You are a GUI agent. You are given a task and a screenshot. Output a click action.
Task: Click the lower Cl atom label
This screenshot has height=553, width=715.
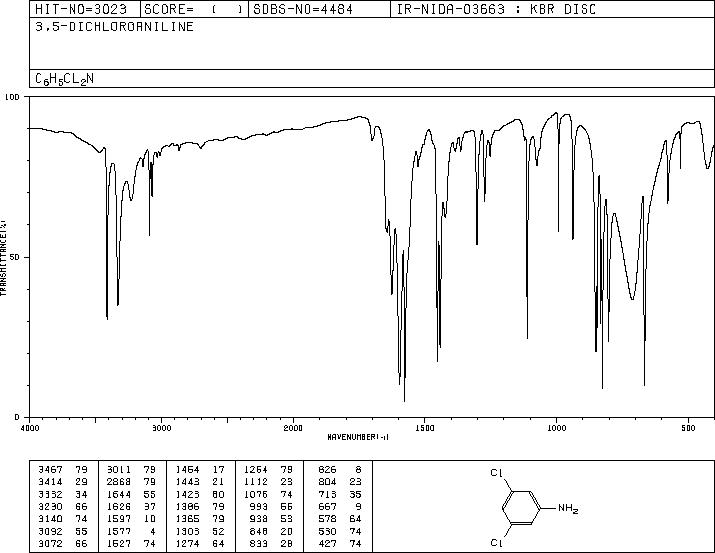pyautogui.click(x=497, y=543)
